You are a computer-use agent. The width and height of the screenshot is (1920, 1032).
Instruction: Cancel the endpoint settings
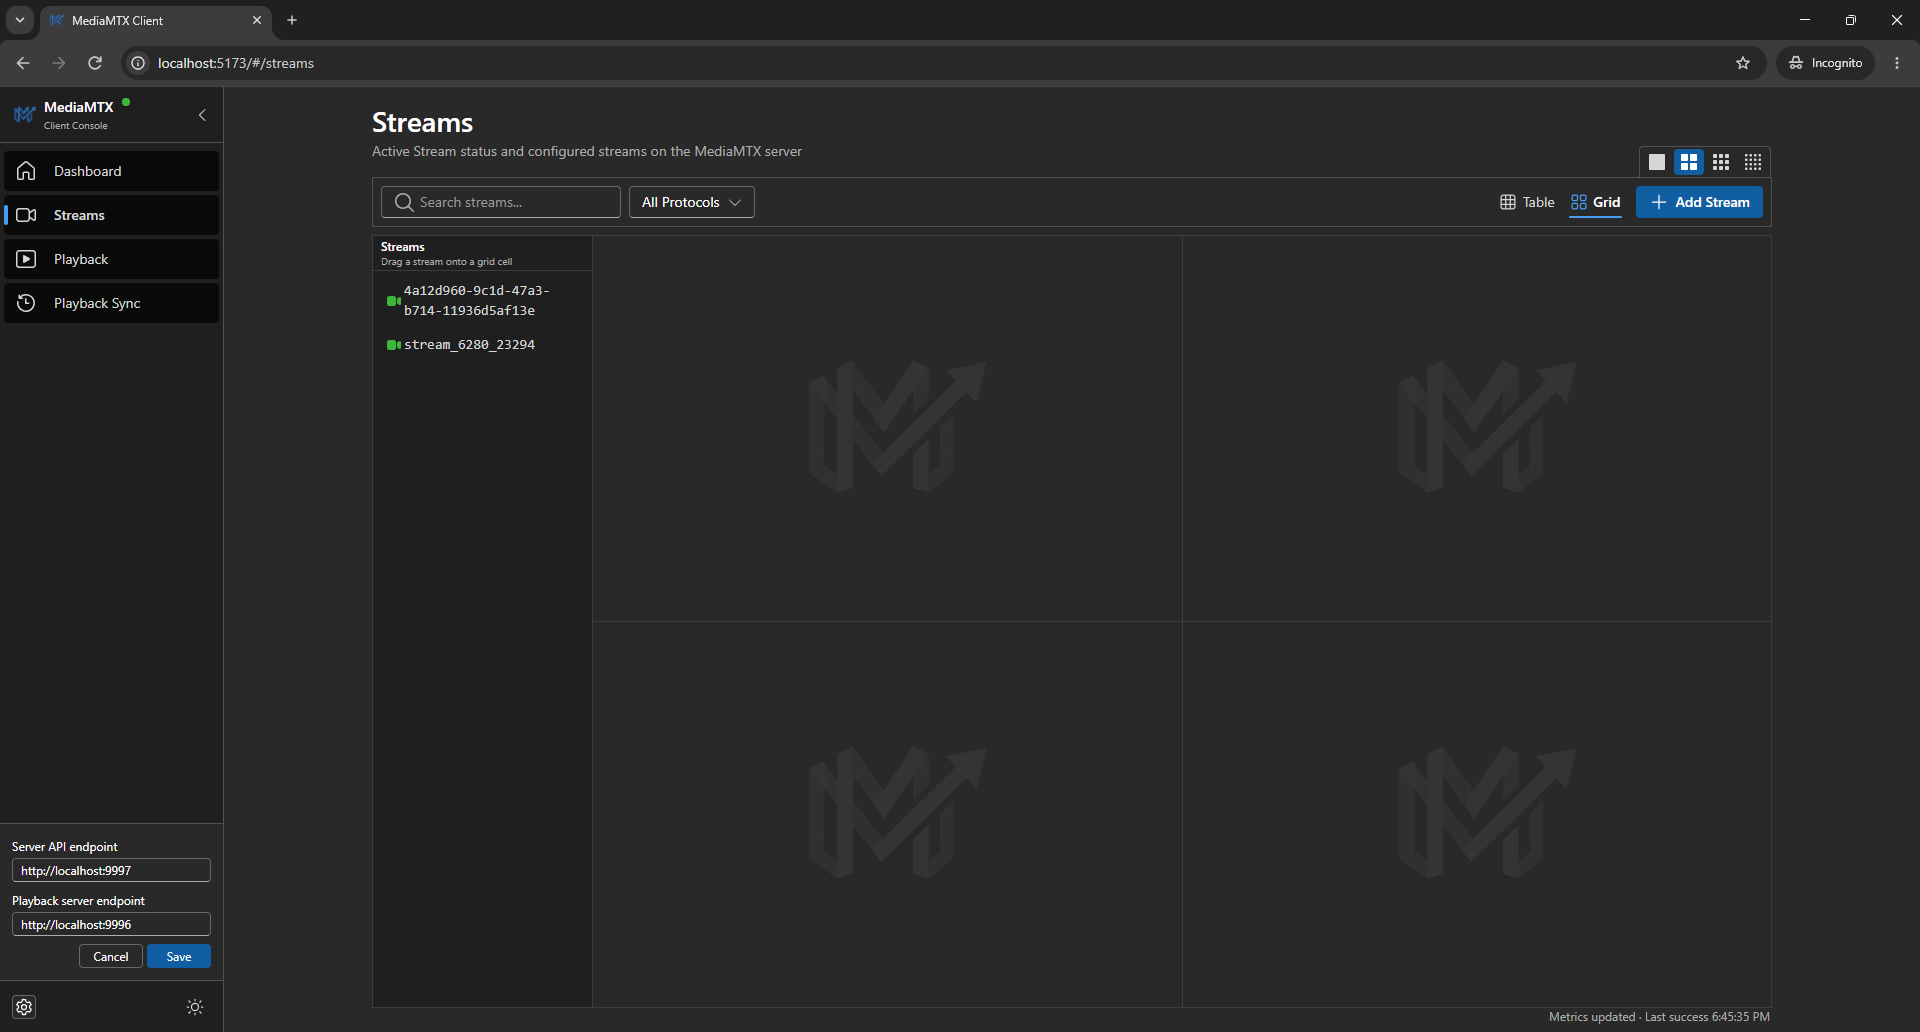pyautogui.click(x=111, y=956)
